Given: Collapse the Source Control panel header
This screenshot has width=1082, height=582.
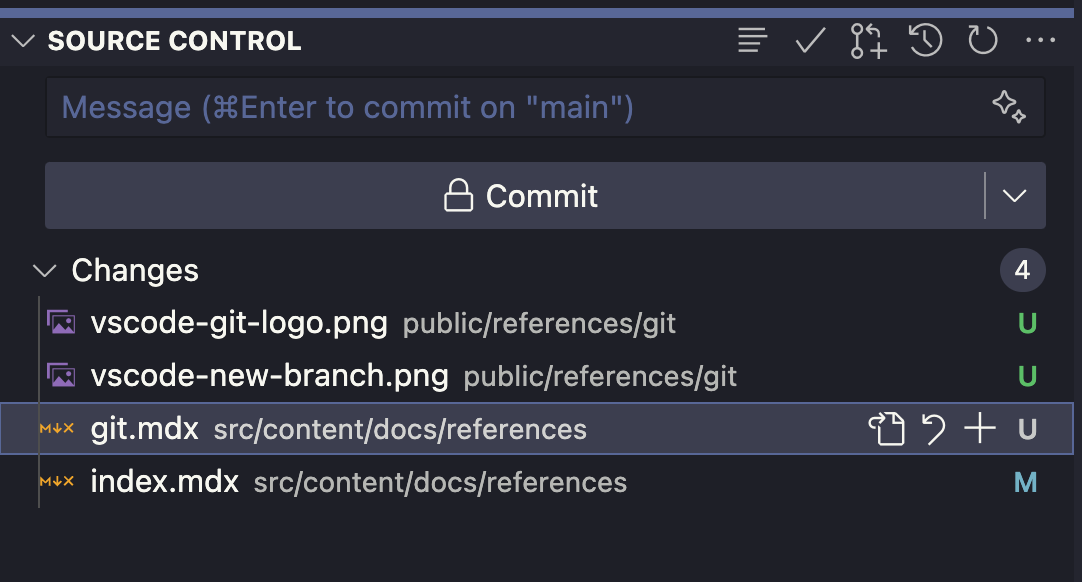Looking at the screenshot, I should (x=22, y=41).
